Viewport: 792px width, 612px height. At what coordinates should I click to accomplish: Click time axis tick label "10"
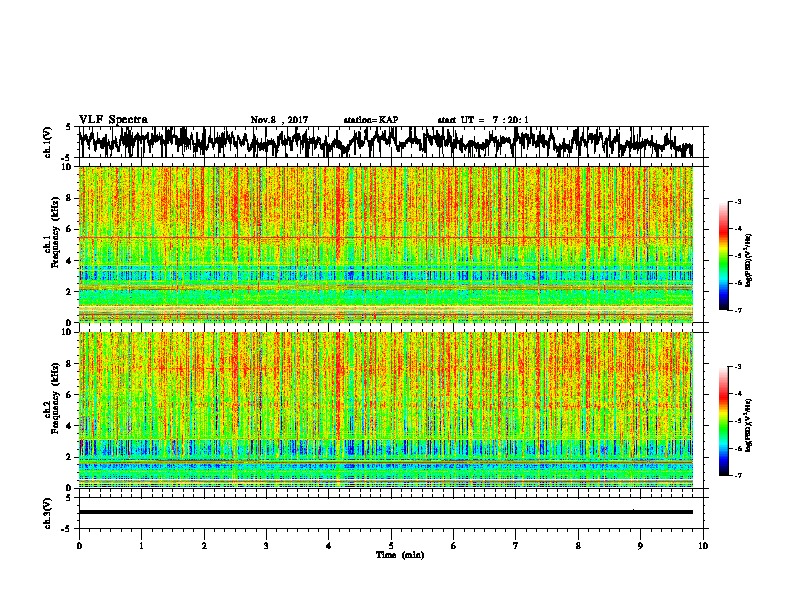[703, 546]
